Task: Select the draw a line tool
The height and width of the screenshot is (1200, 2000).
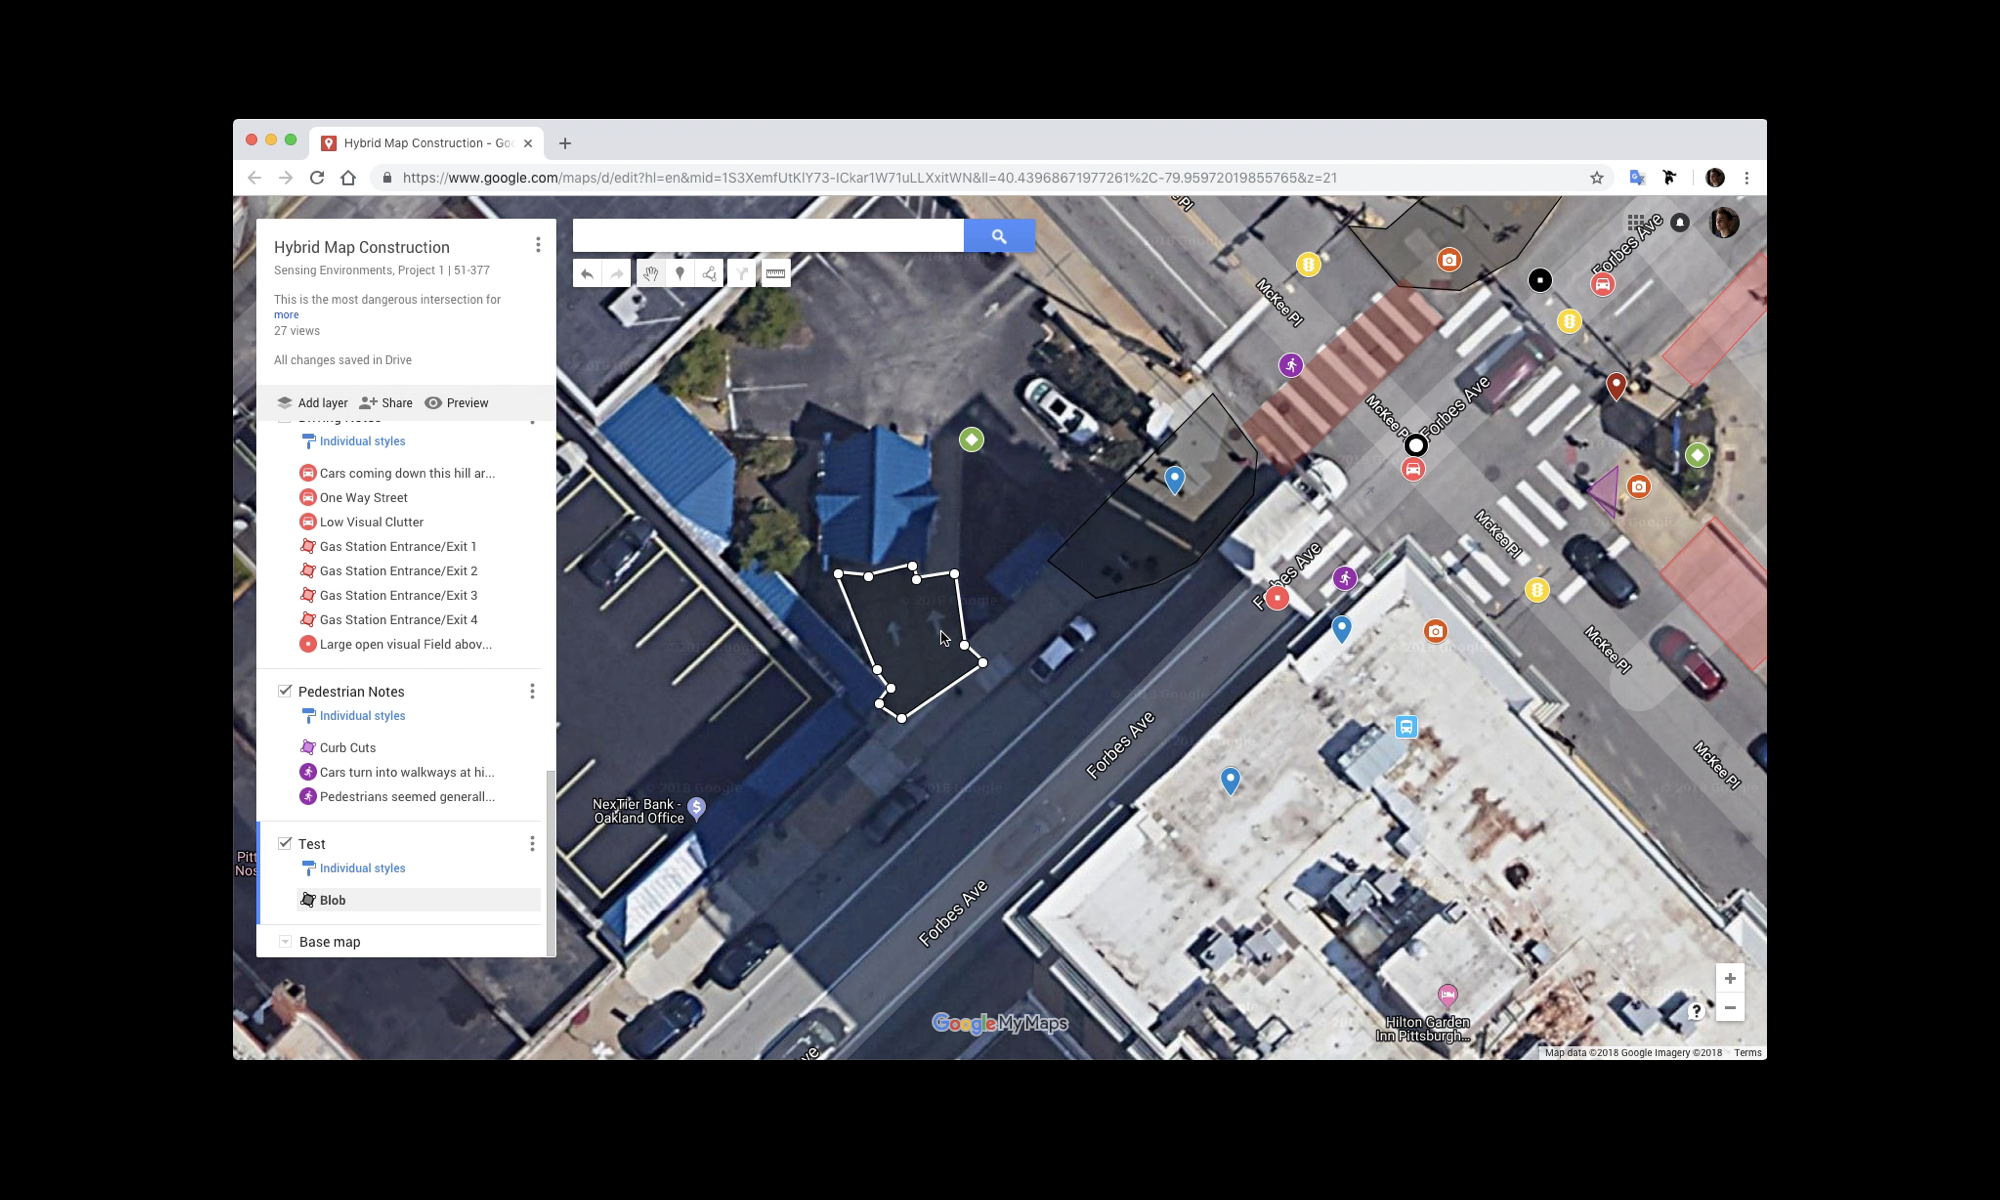Action: click(x=709, y=274)
